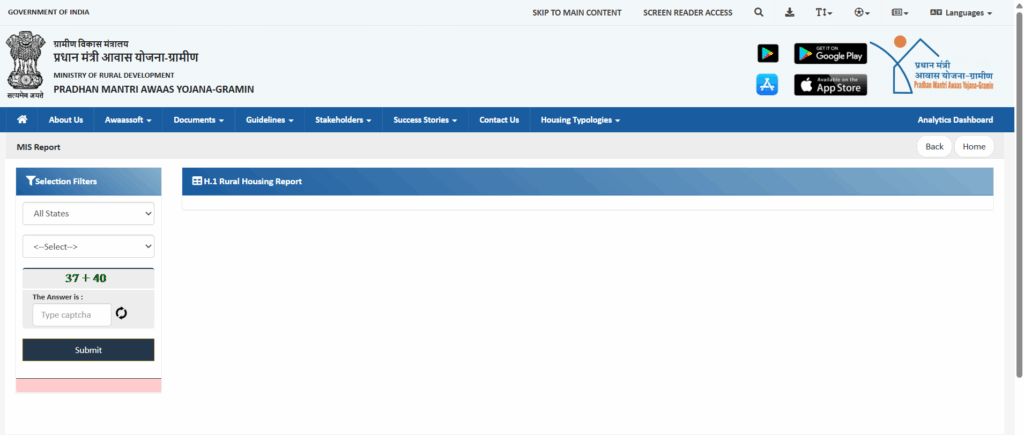
Task: Click the Google Play triangle icon
Action: click(767, 53)
